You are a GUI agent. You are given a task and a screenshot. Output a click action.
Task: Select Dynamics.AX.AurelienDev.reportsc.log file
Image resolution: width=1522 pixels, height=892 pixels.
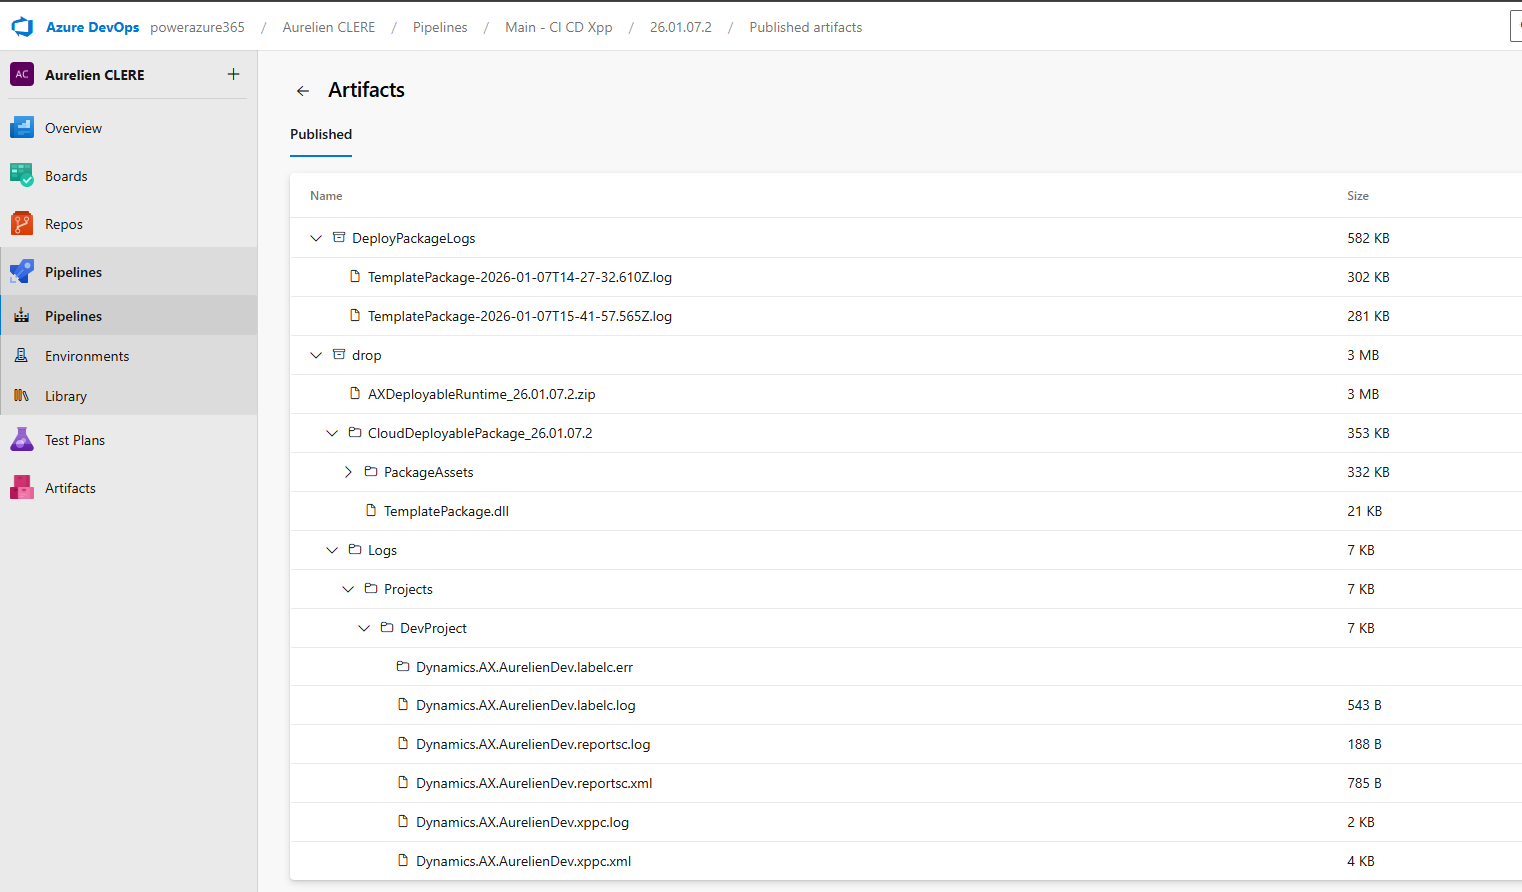pos(533,744)
